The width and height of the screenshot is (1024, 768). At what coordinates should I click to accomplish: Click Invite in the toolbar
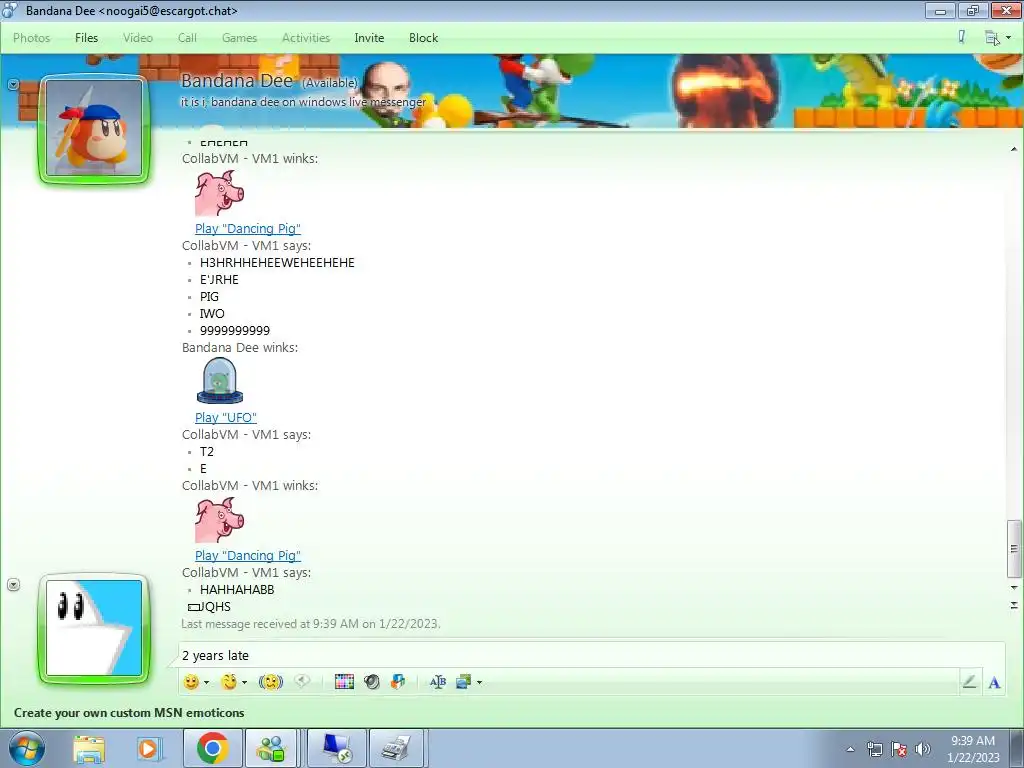pos(369,38)
